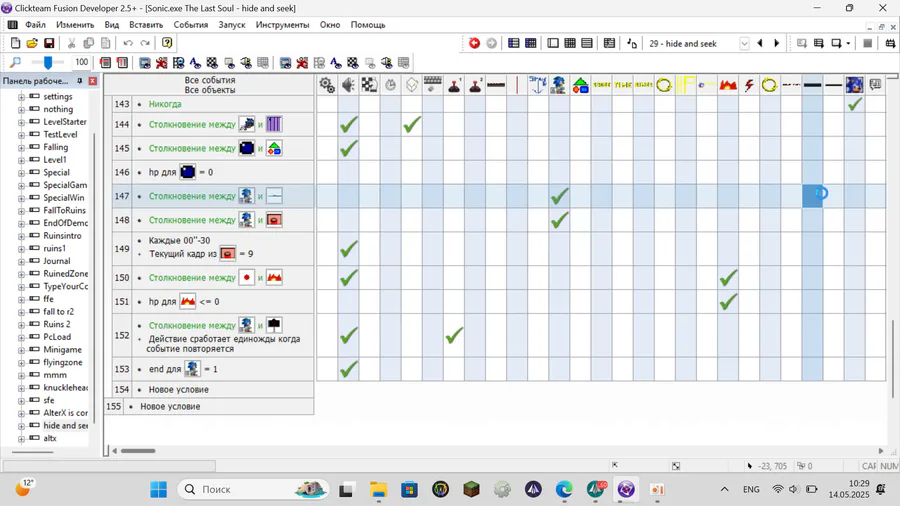This screenshot has height=506, width=900.
Task: Close the workspace panel
Action: [92, 81]
